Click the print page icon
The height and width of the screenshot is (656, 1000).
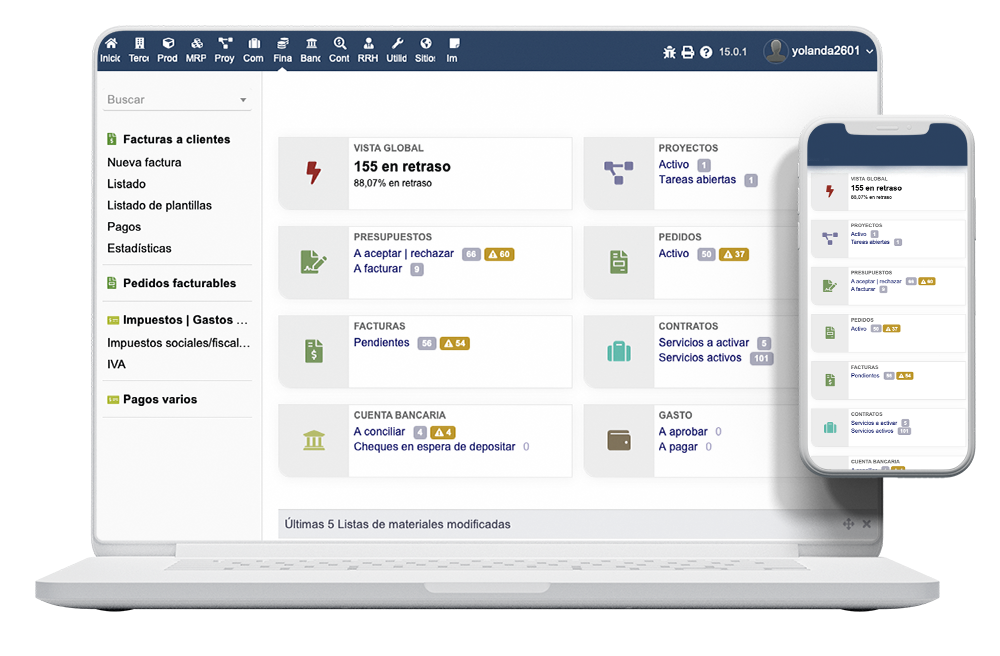click(687, 52)
